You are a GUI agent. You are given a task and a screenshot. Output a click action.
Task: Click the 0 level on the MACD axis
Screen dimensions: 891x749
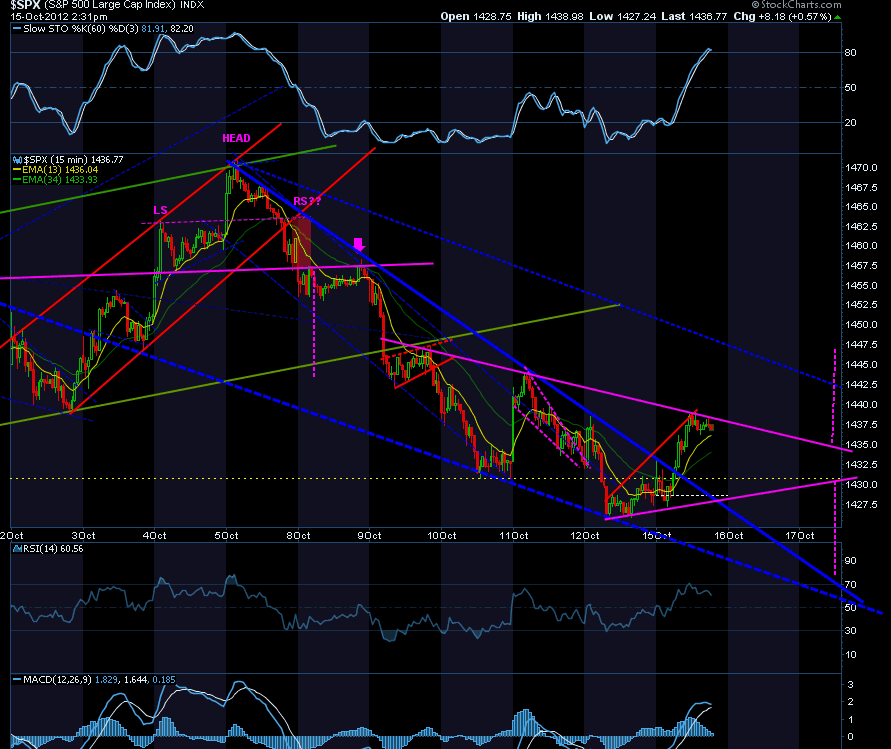pyautogui.click(x=851, y=737)
